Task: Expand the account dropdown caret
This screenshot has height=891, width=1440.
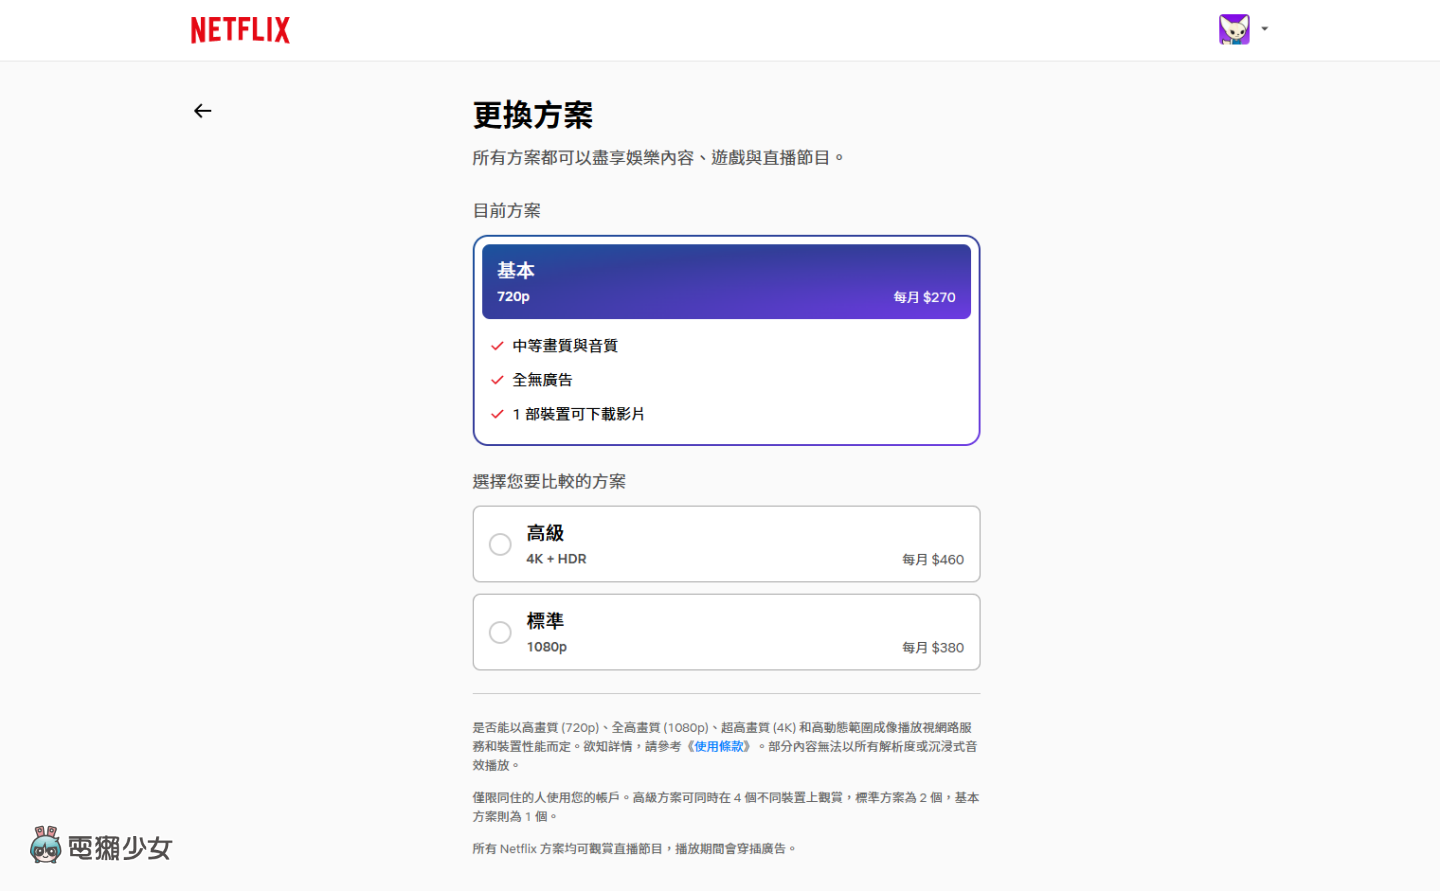Action: pos(1265,29)
